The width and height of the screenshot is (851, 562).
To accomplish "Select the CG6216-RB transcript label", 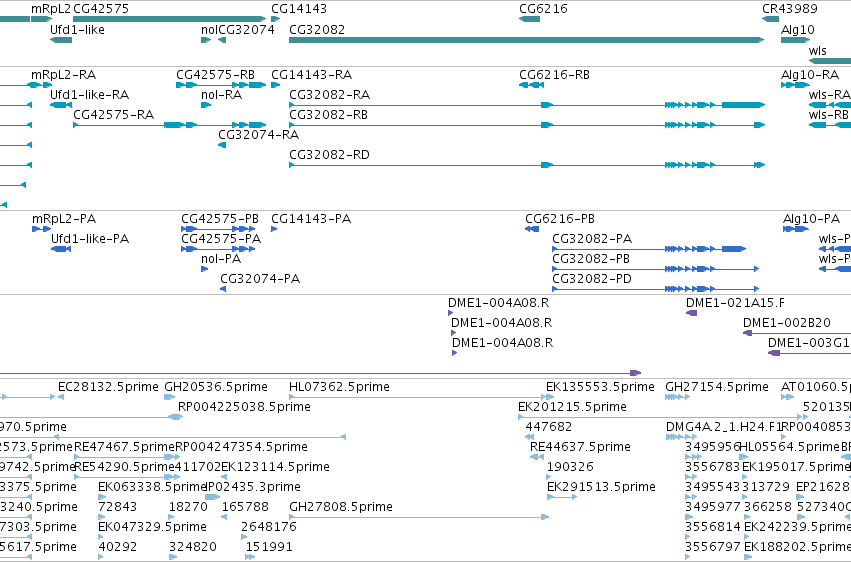I will pyautogui.click(x=555, y=75).
